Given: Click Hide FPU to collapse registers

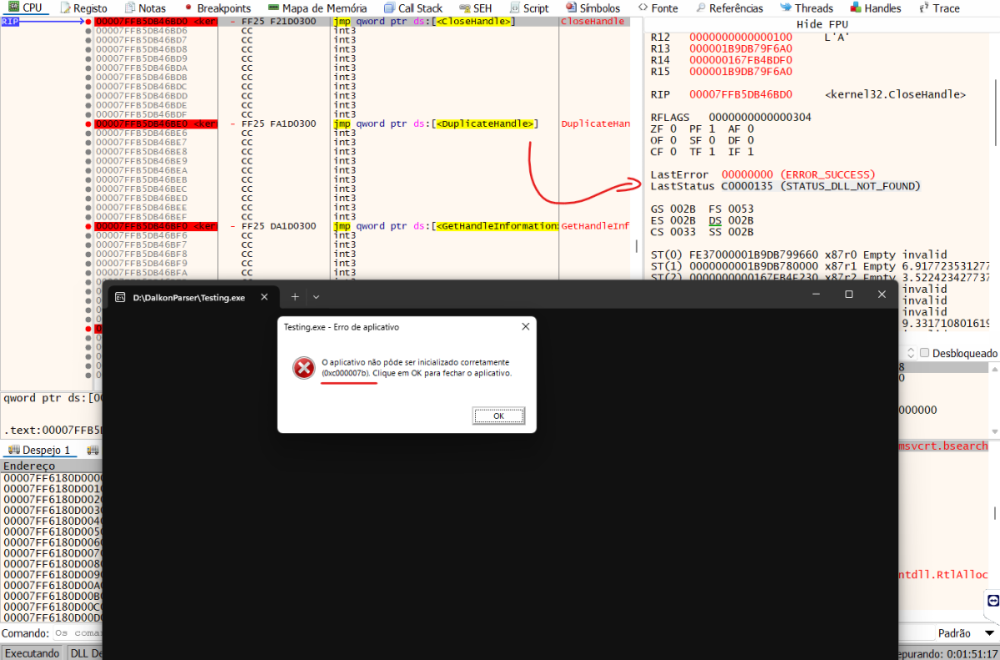Looking at the screenshot, I should pyautogui.click(x=822, y=24).
